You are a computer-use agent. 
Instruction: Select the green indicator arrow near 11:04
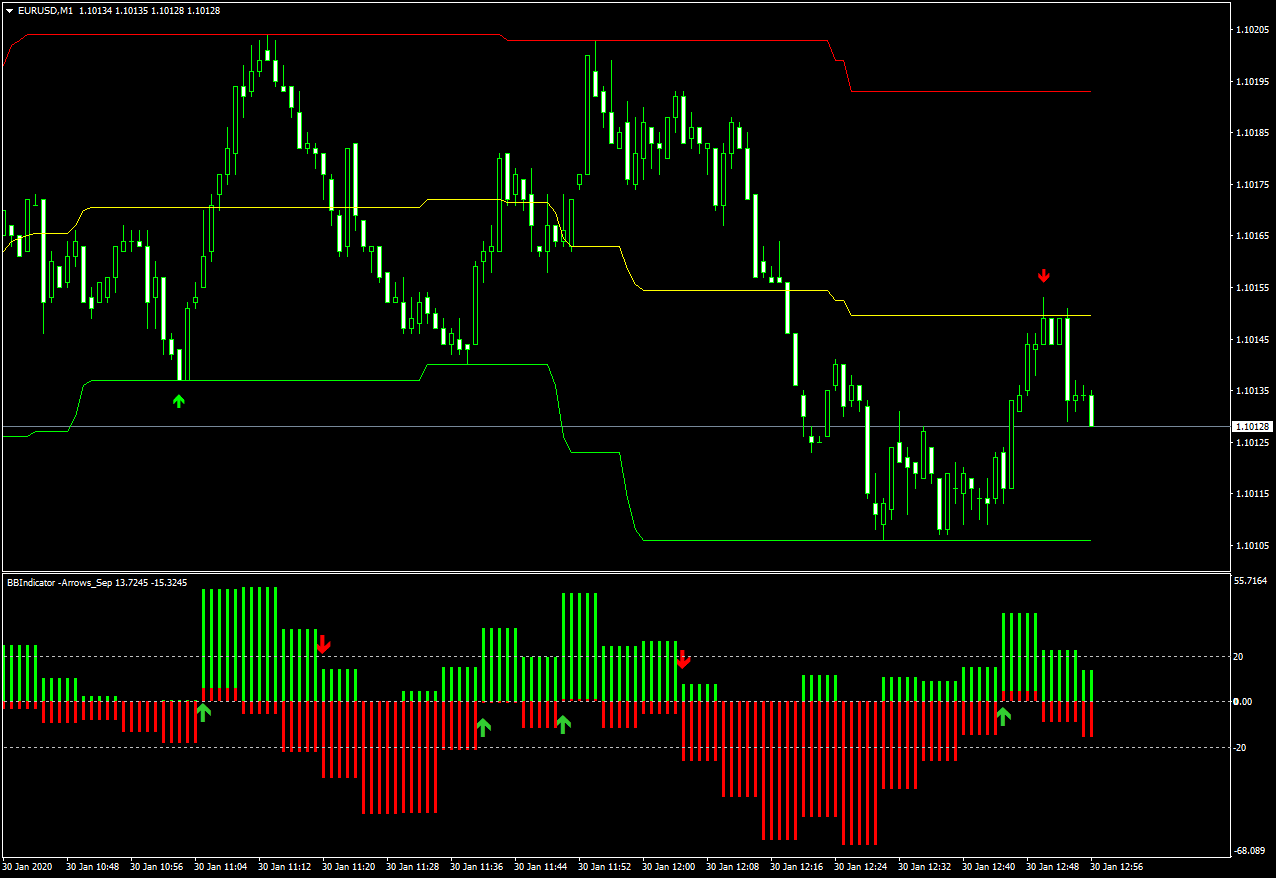coord(204,711)
